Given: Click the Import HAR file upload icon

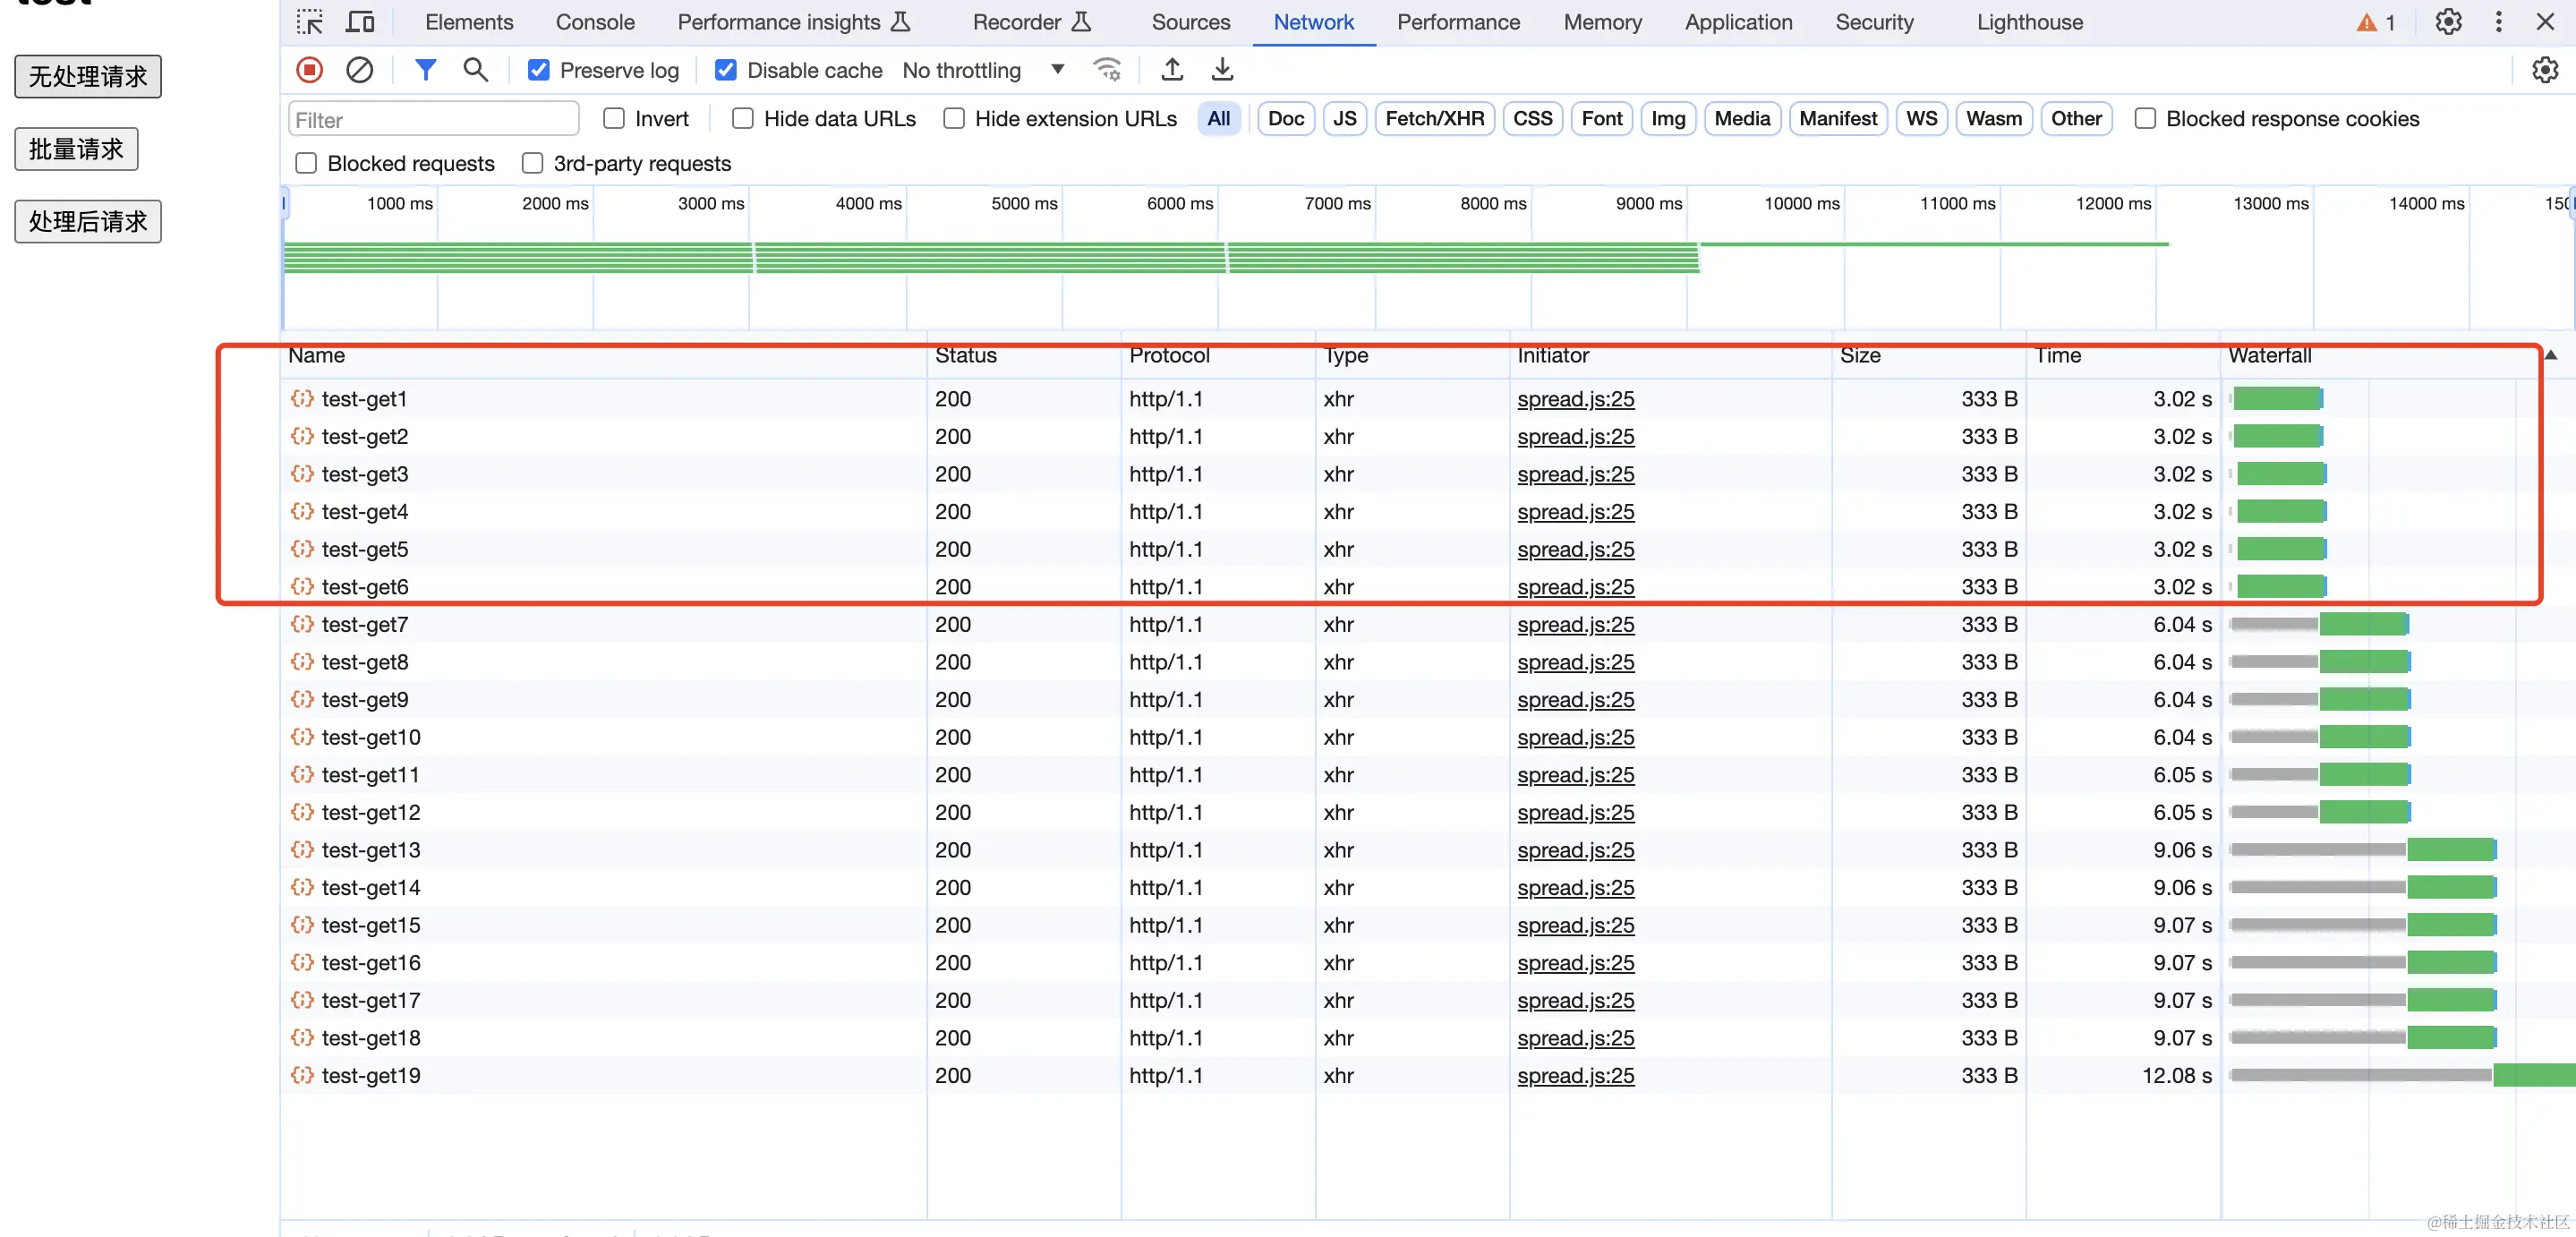Looking at the screenshot, I should tap(1172, 70).
